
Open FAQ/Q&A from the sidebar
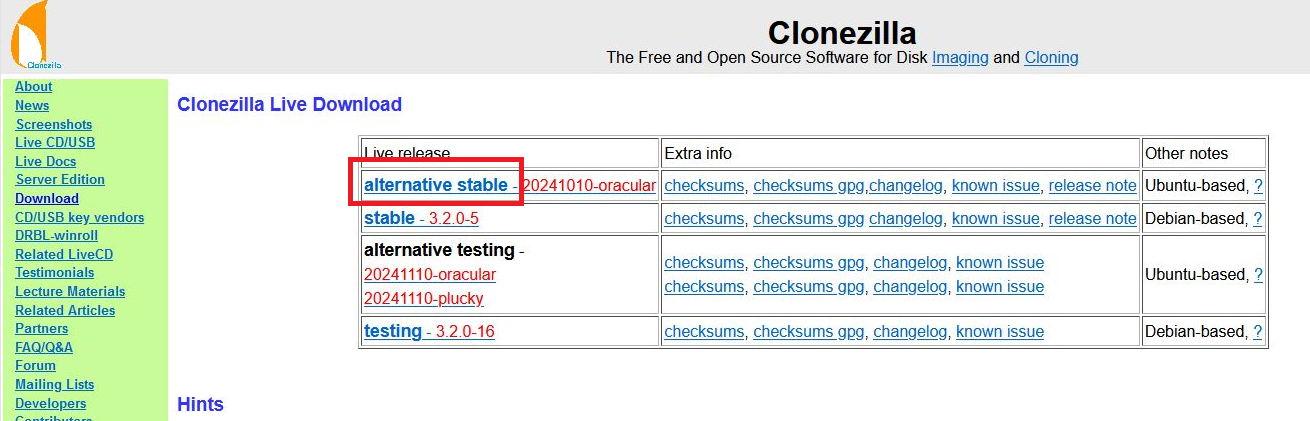click(44, 347)
